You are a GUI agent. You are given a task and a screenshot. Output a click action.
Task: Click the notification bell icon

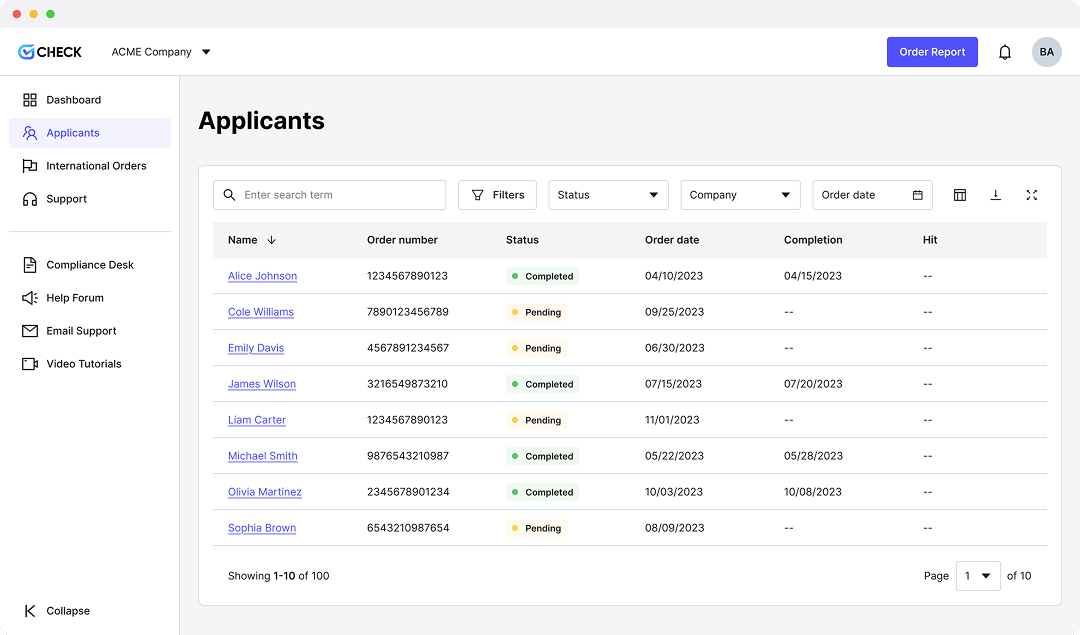click(x=1005, y=52)
